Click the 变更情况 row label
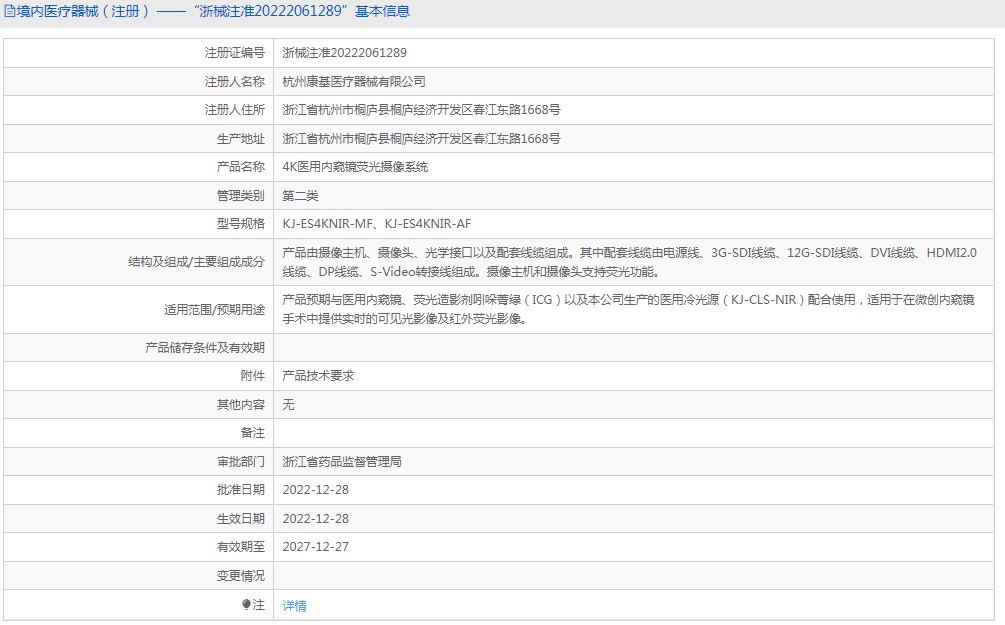 pyautogui.click(x=241, y=576)
